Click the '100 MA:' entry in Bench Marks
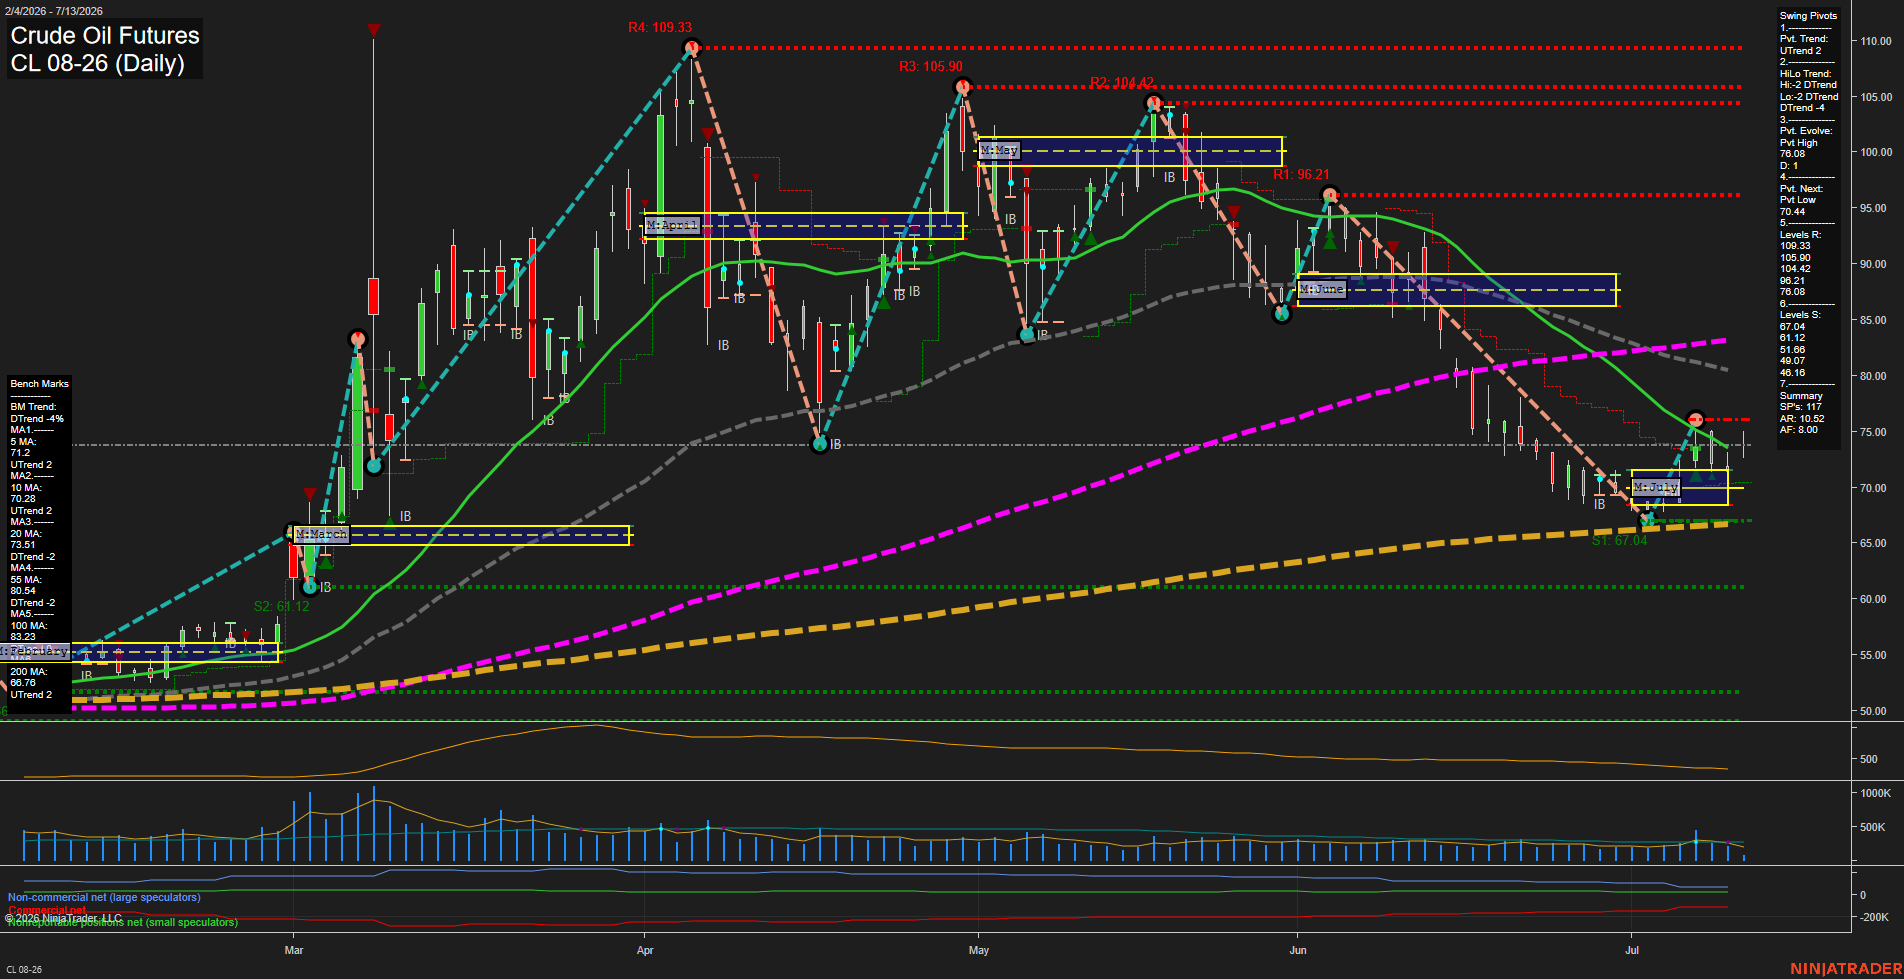This screenshot has width=1904, height=979. [x=29, y=626]
